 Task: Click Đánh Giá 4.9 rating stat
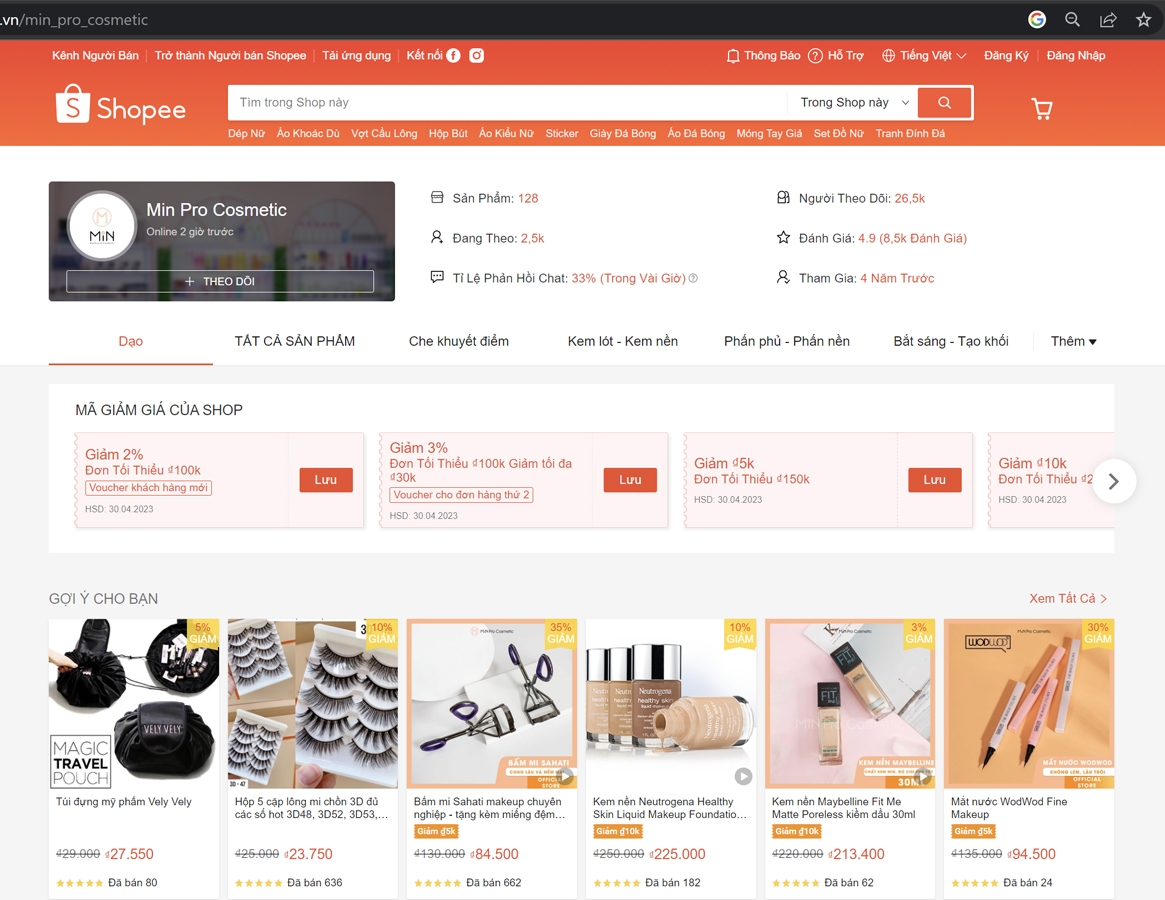883,239
